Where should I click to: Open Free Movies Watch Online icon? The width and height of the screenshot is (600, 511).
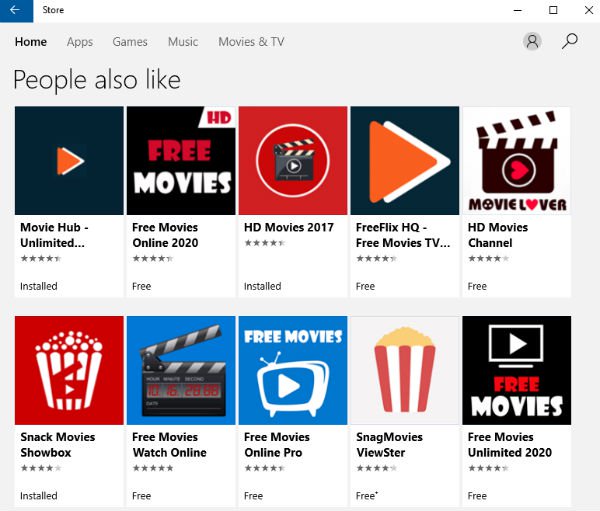181,370
